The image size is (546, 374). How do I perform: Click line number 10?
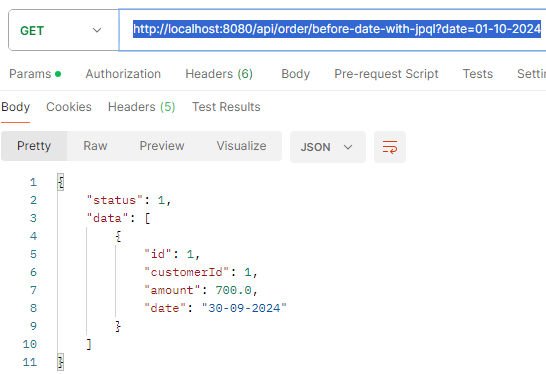tap(30, 344)
